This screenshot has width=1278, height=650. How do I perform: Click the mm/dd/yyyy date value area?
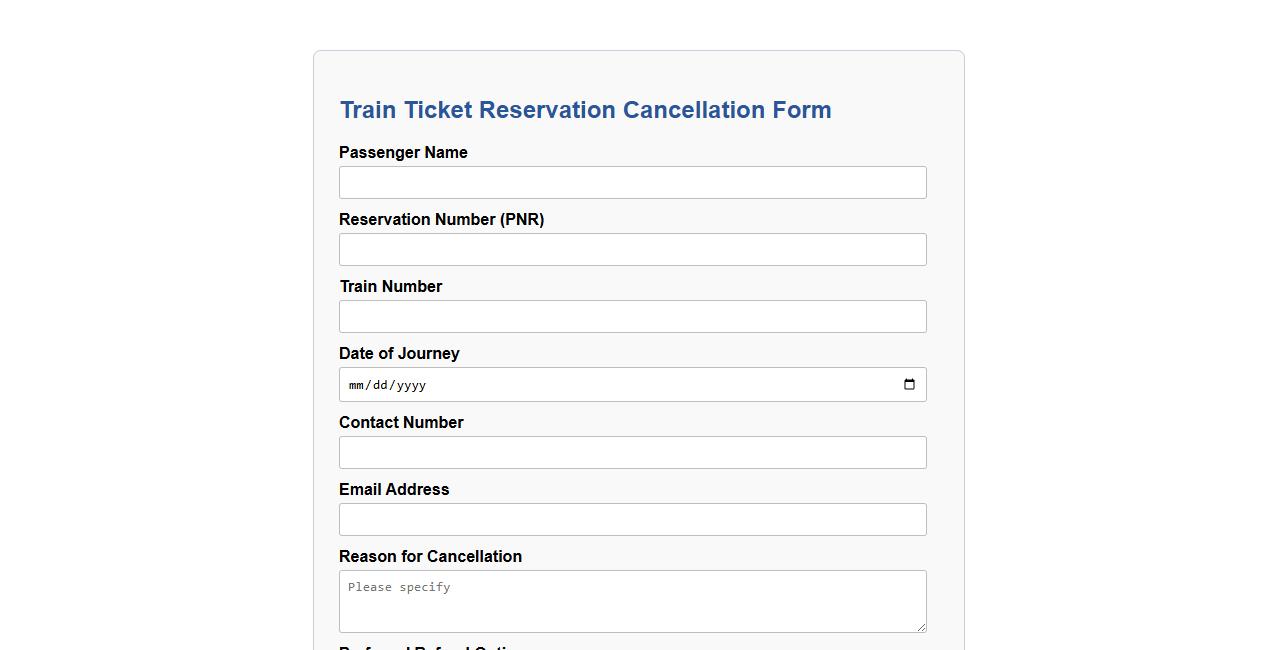pos(387,384)
